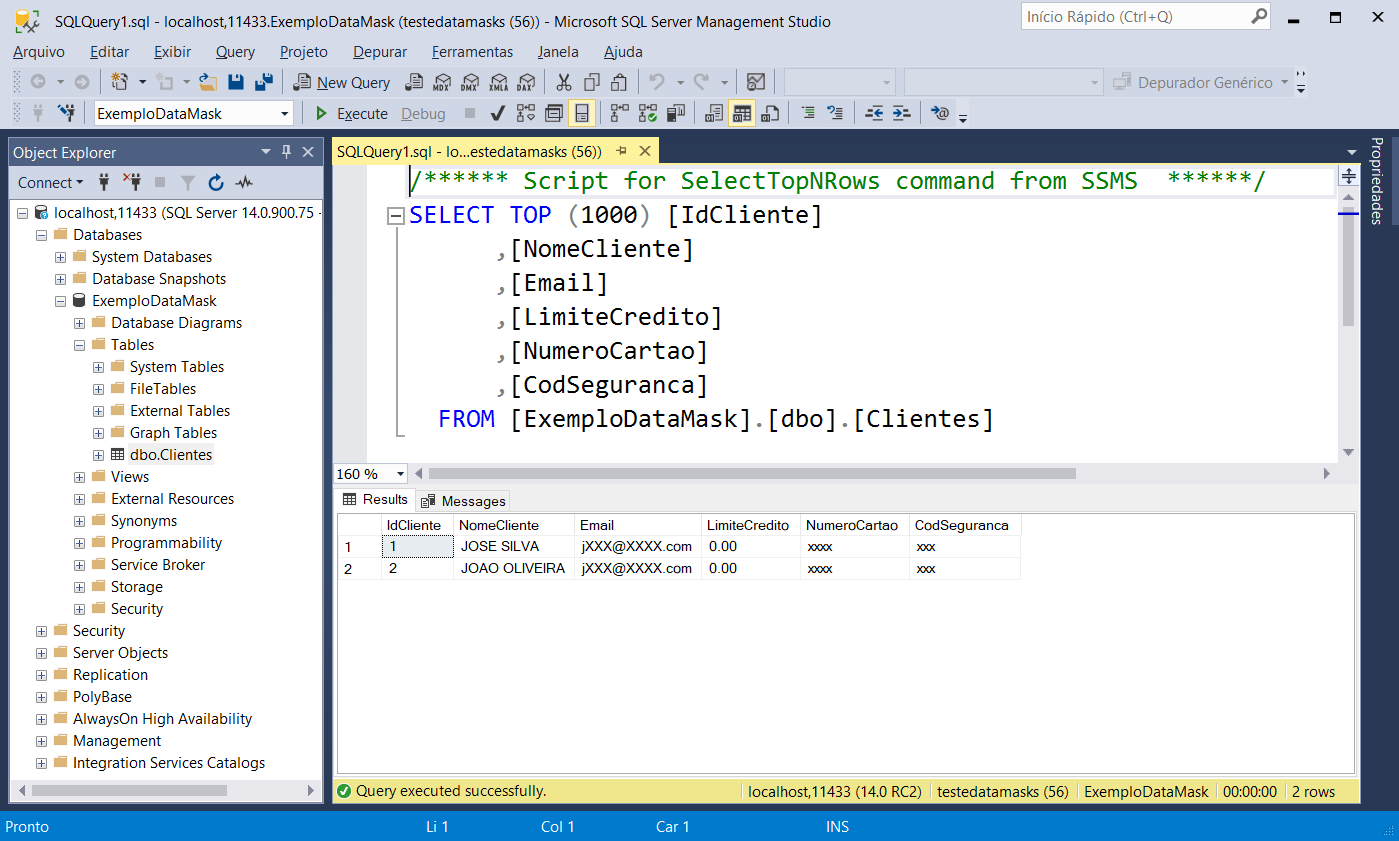Click the New Query button
The width and height of the screenshot is (1399, 841).
pyautogui.click(x=341, y=82)
